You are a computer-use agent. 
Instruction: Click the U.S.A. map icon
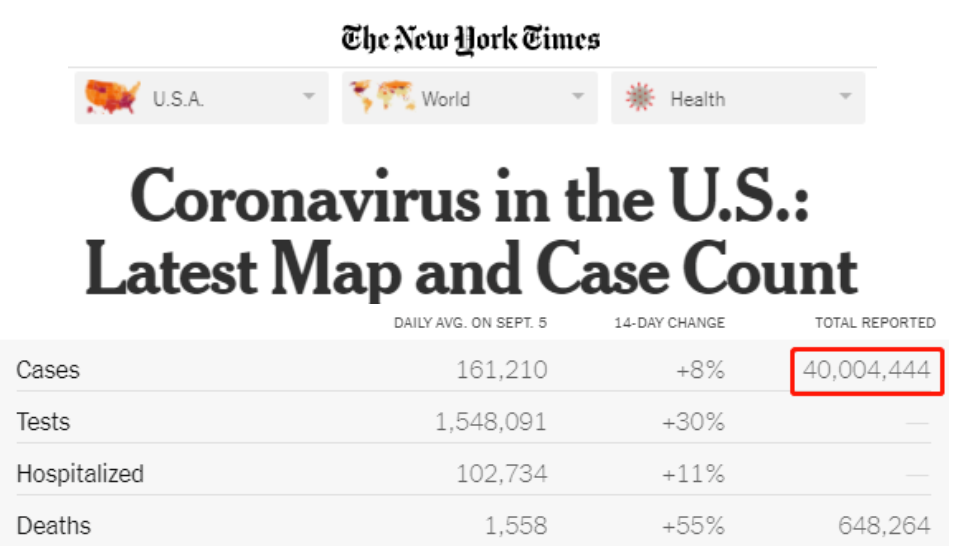(x=112, y=97)
